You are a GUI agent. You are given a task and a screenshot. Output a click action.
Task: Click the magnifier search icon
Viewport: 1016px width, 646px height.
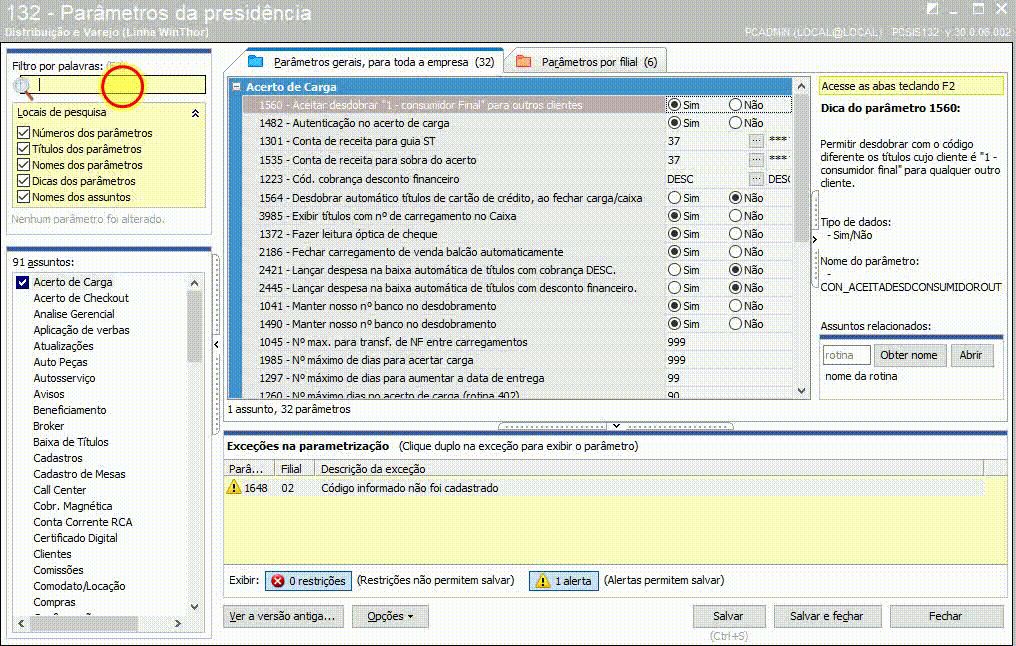[x=23, y=86]
